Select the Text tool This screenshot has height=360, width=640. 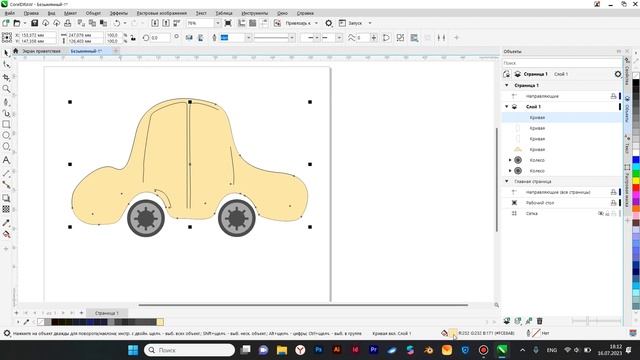pos(6,160)
